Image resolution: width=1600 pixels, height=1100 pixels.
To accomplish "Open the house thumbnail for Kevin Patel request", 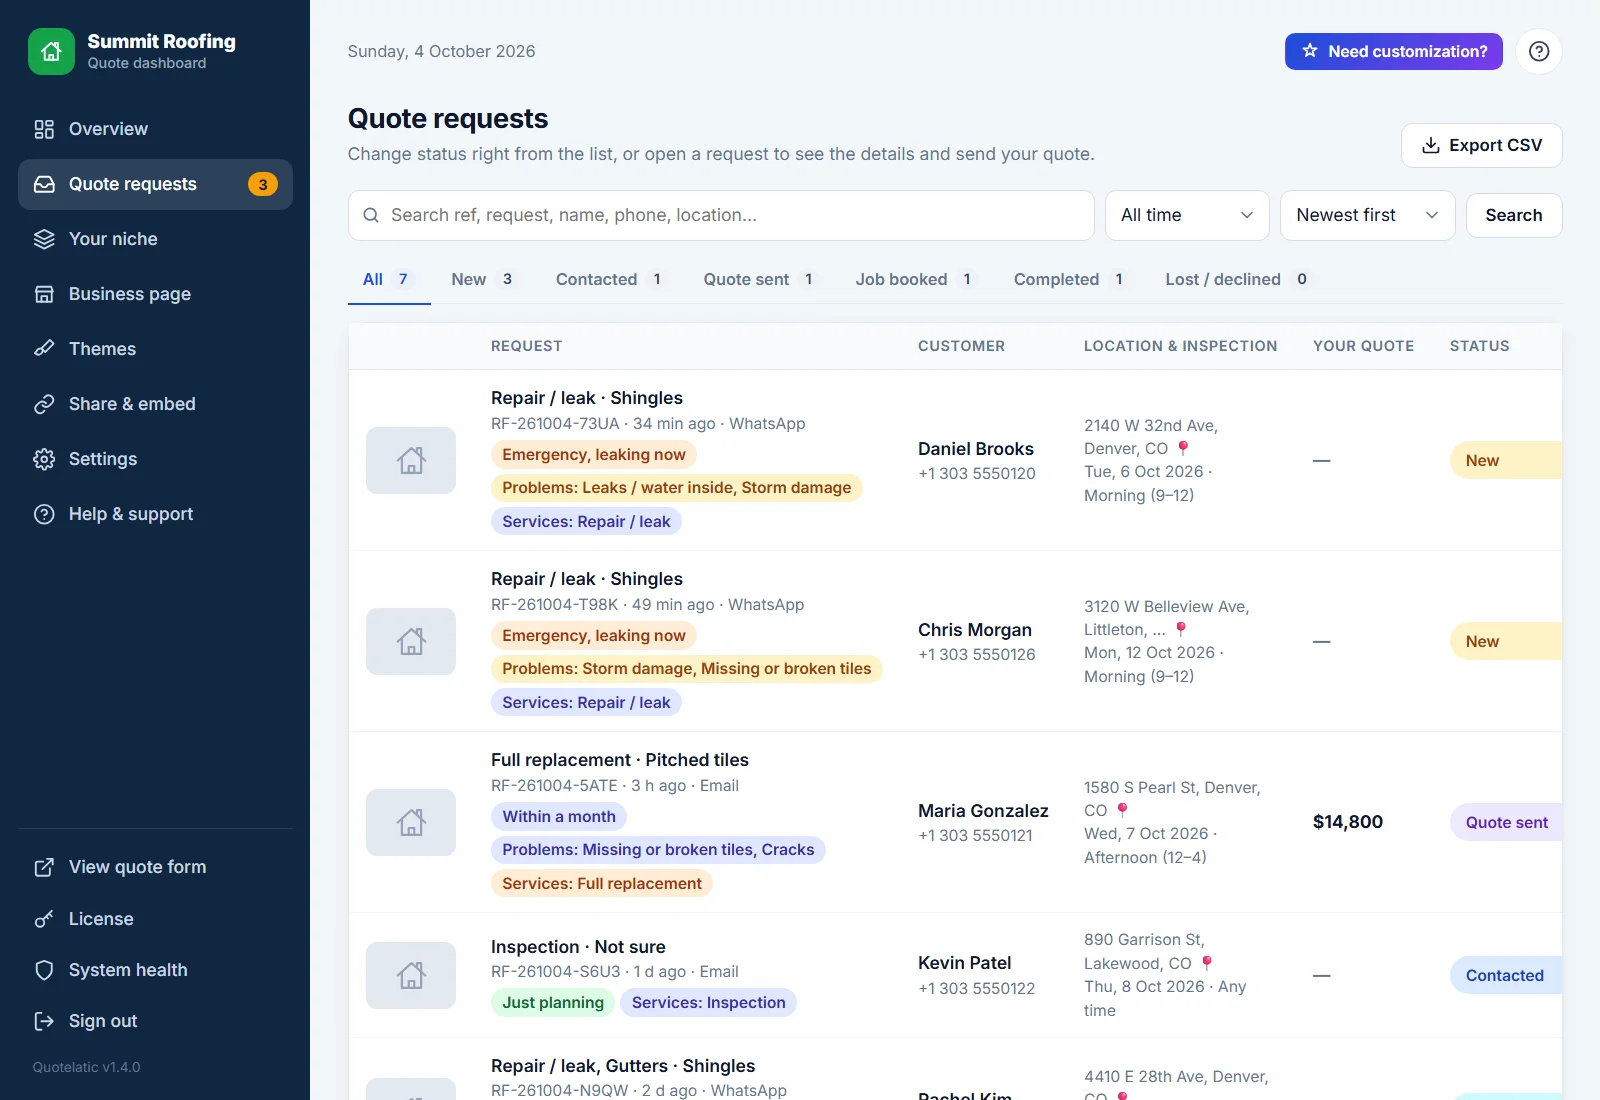I will 411,975.
